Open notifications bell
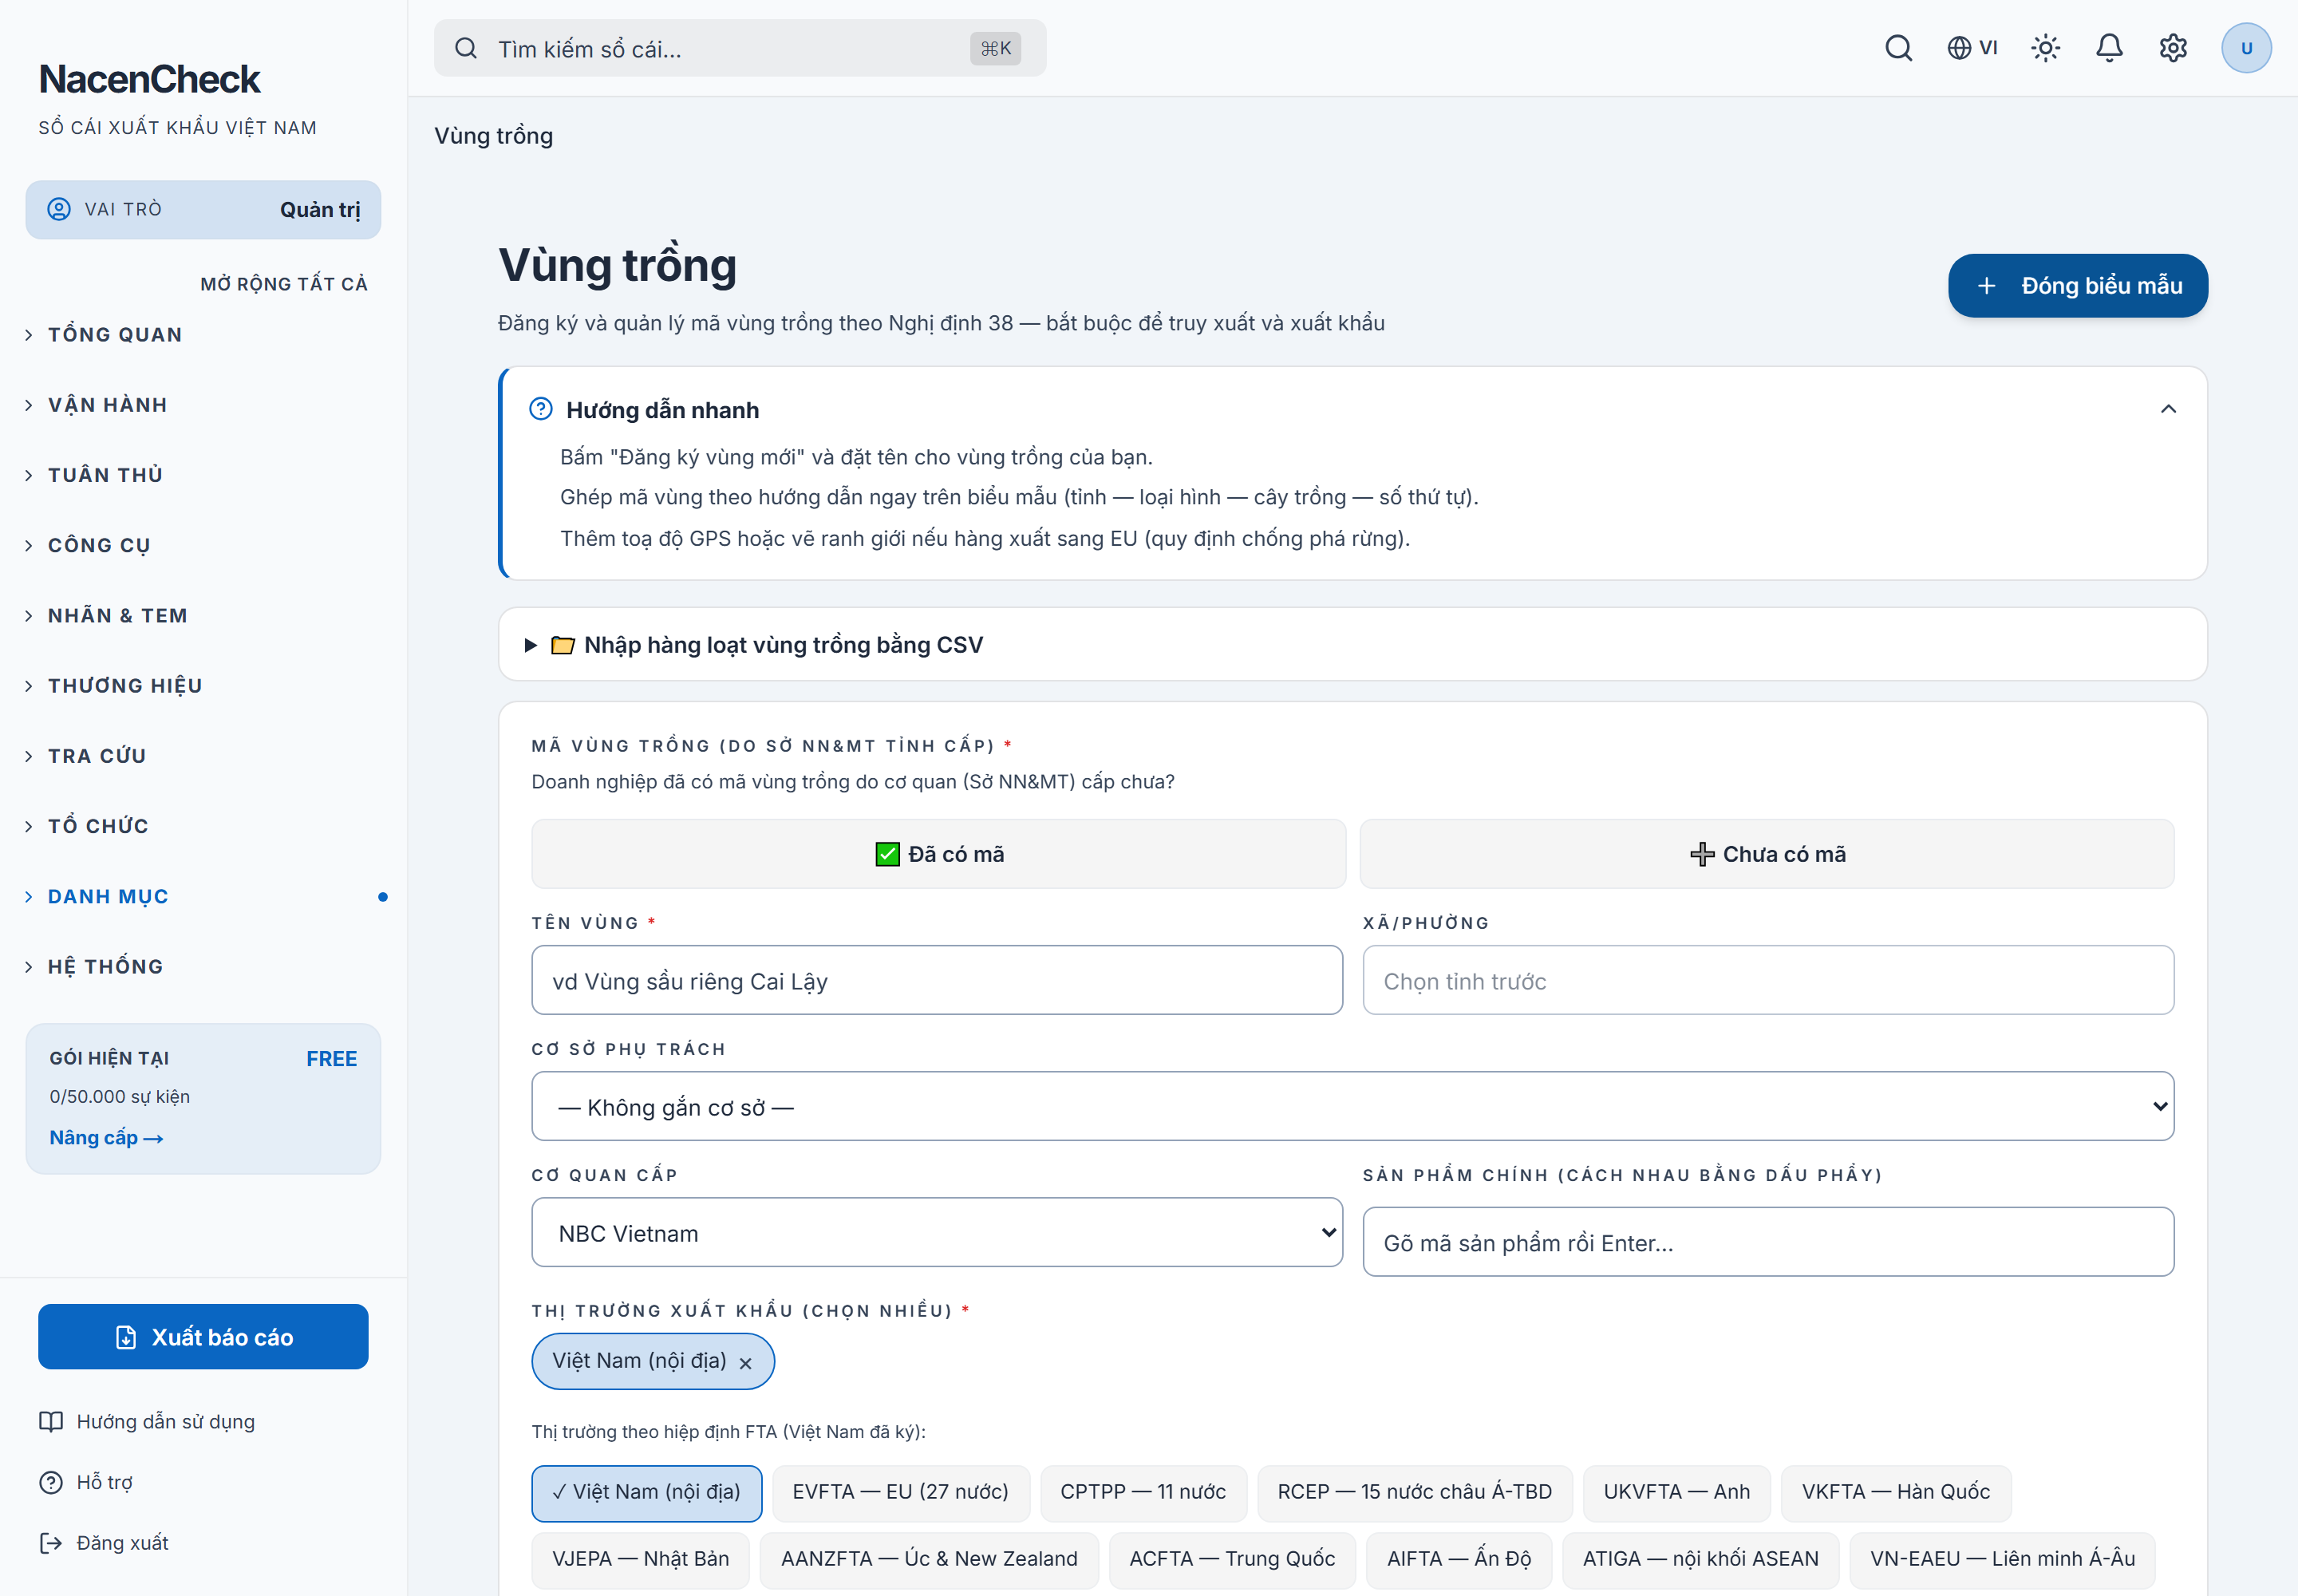Screen dimensions: 2298x1596 point(2109,48)
